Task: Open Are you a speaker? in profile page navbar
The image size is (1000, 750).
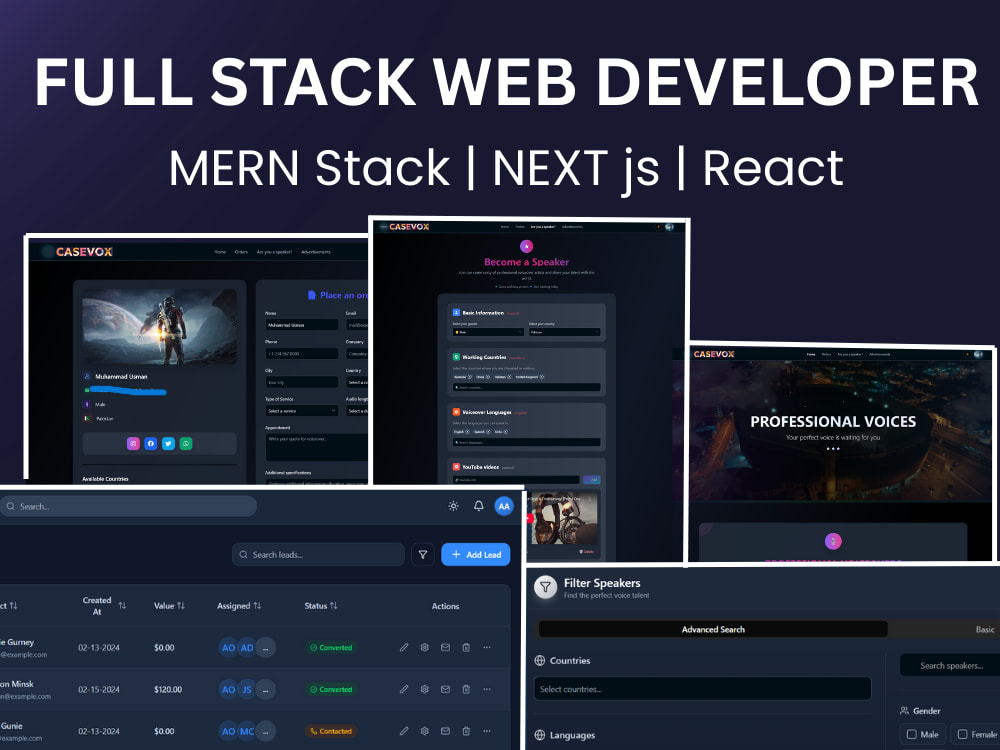Action: click(x=274, y=252)
